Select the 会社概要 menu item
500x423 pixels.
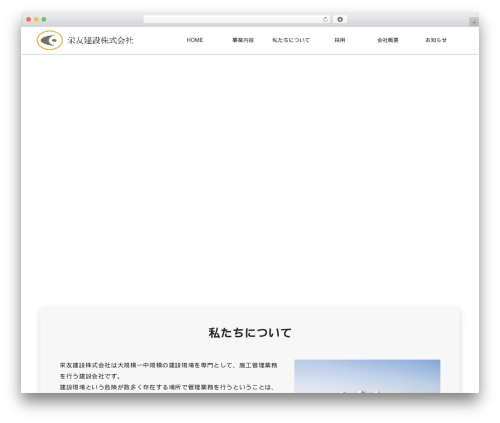click(x=388, y=40)
